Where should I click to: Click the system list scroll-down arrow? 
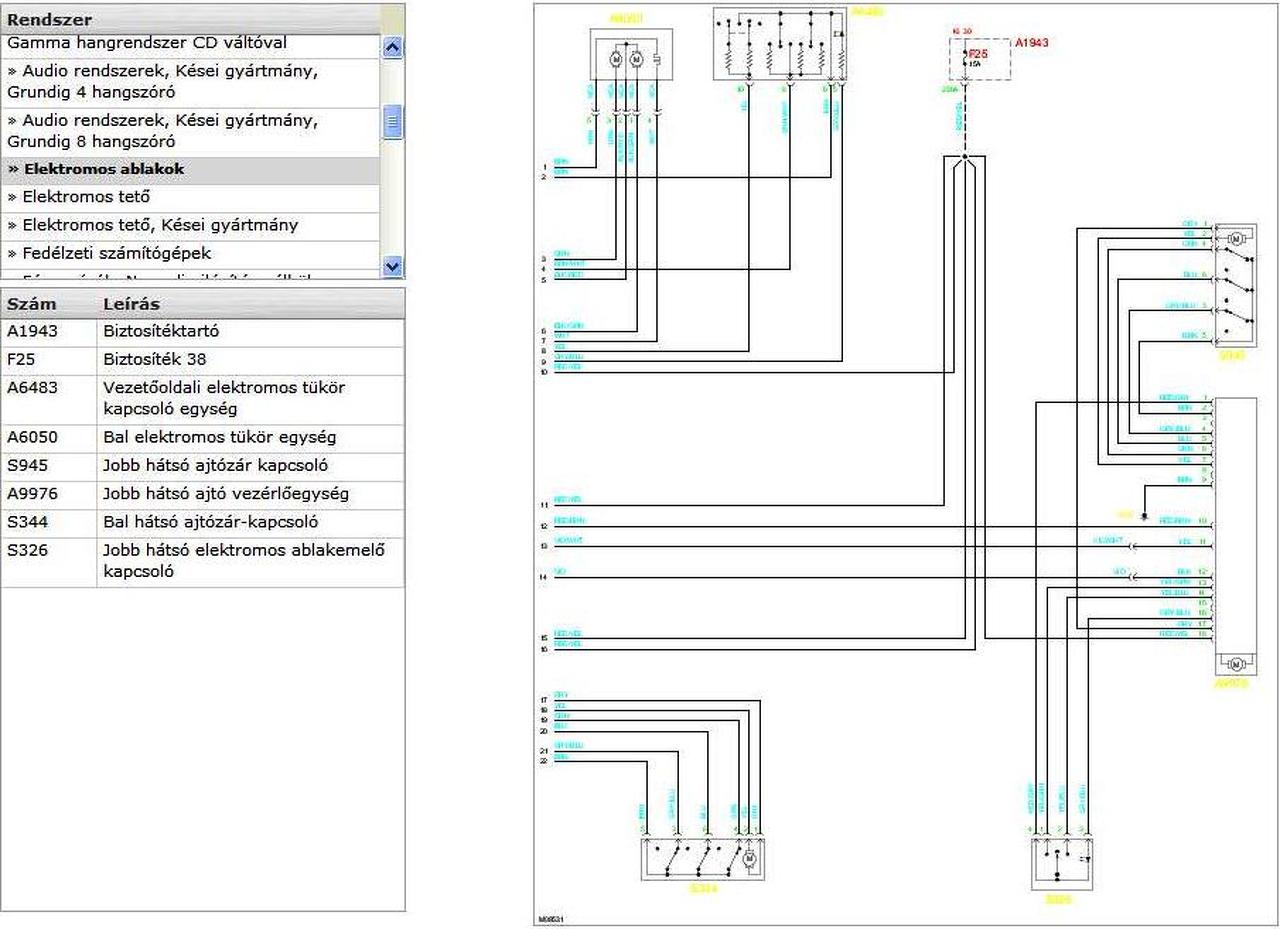click(393, 266)
